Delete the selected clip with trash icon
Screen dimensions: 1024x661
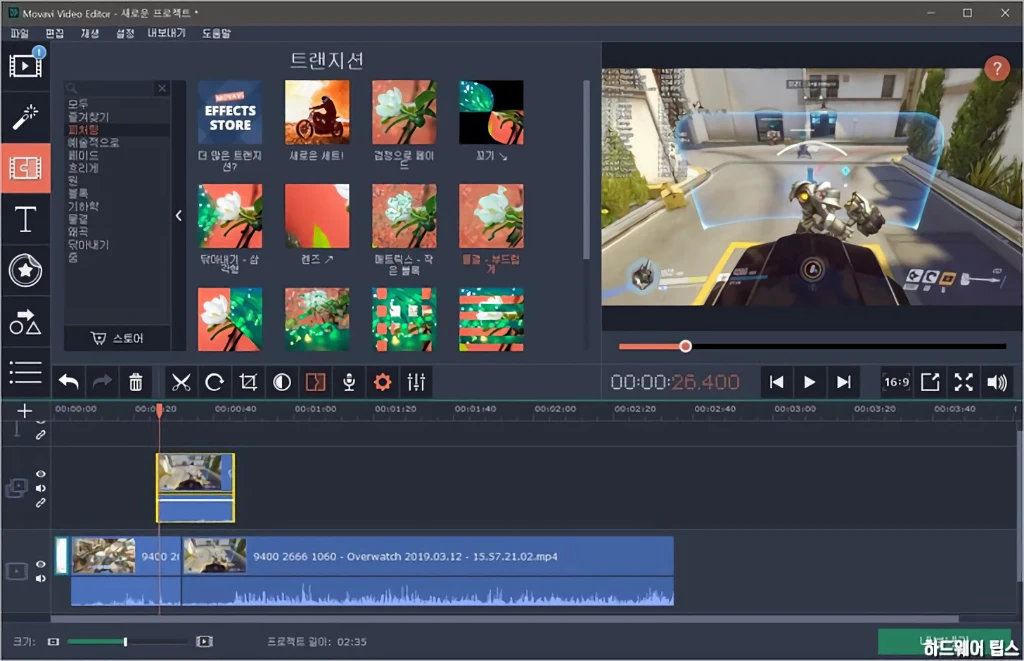point(136,382)
